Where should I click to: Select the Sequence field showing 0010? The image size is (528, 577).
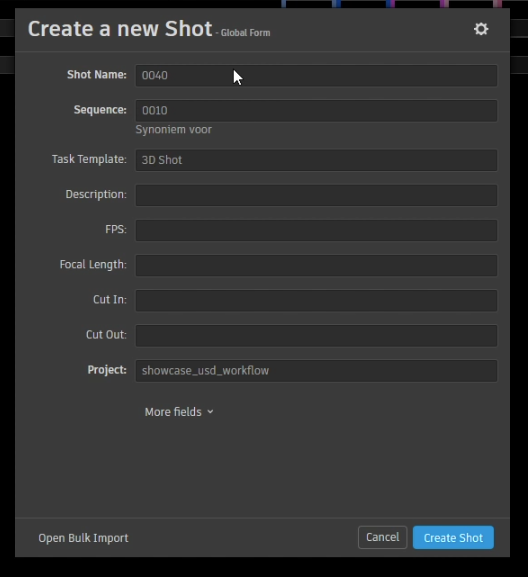[316, 111]
